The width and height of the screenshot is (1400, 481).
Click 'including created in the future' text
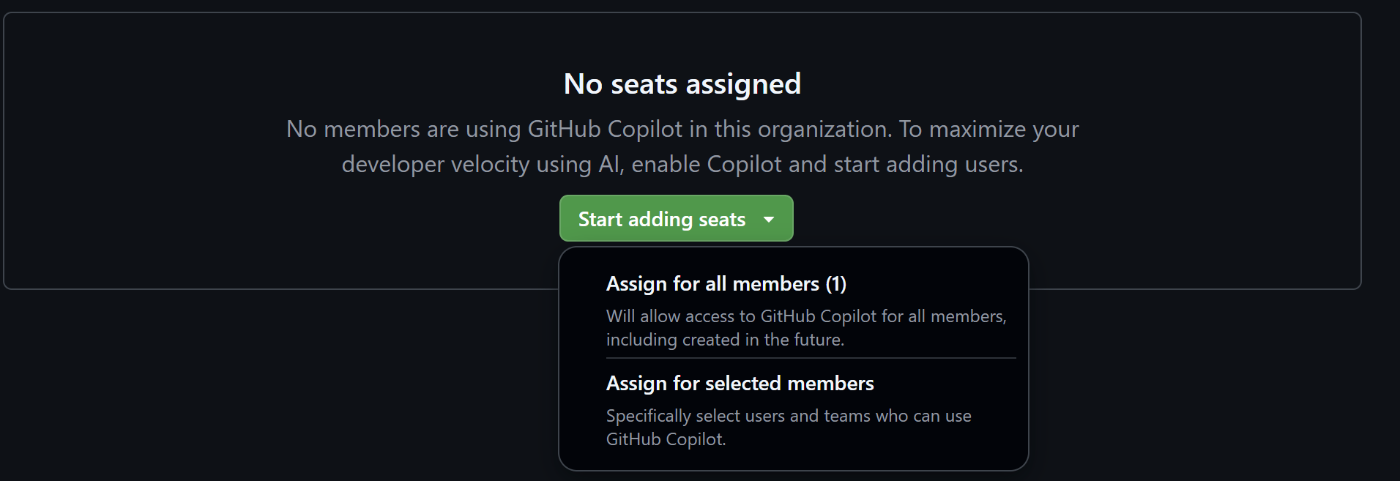point(726,339)
